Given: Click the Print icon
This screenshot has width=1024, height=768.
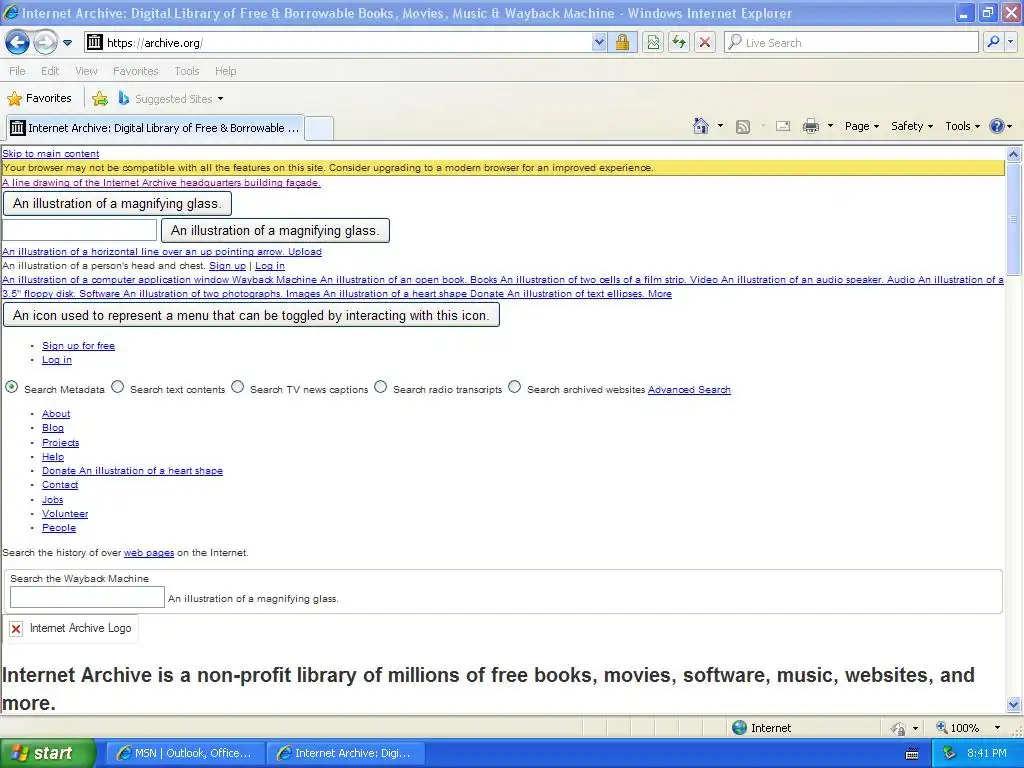Looking at the screenshot, I should click(810, 126).
